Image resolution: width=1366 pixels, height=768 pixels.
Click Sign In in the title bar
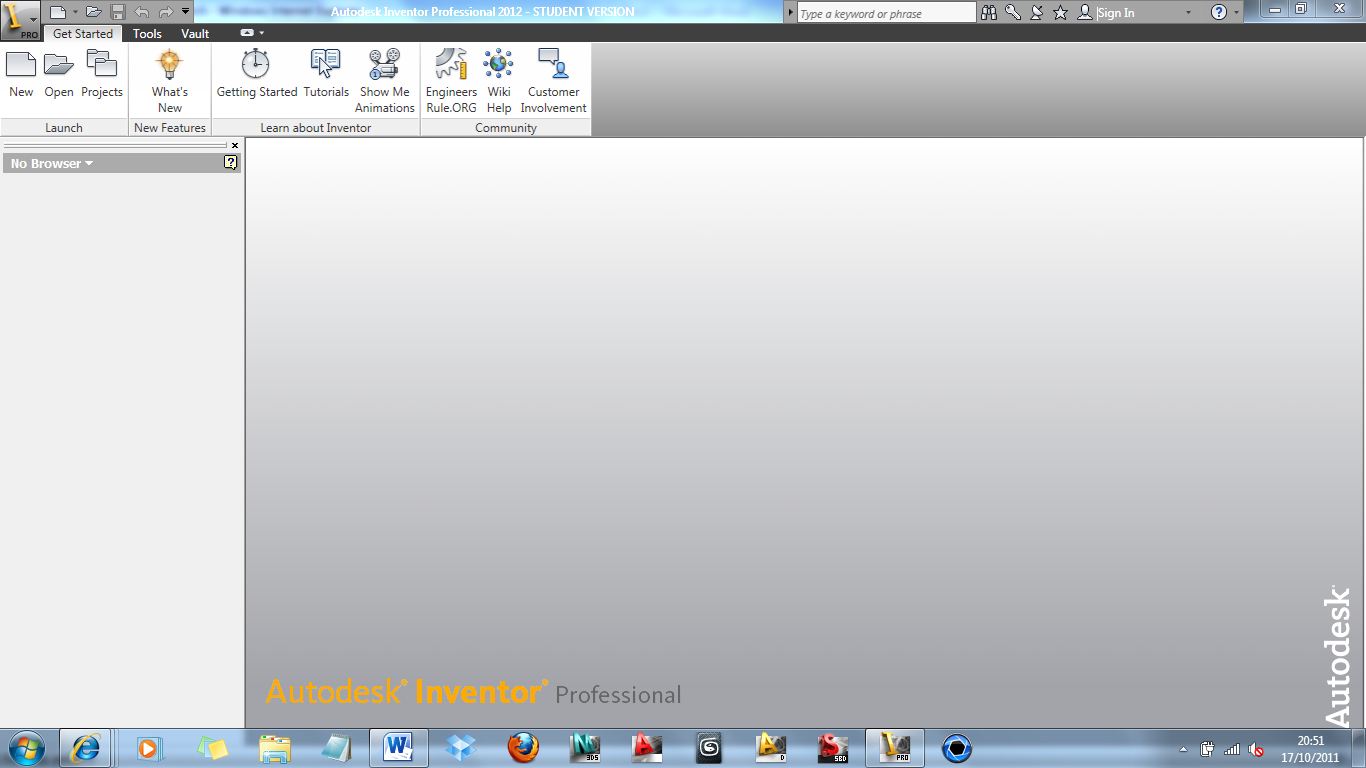[x=1116, y=13]
